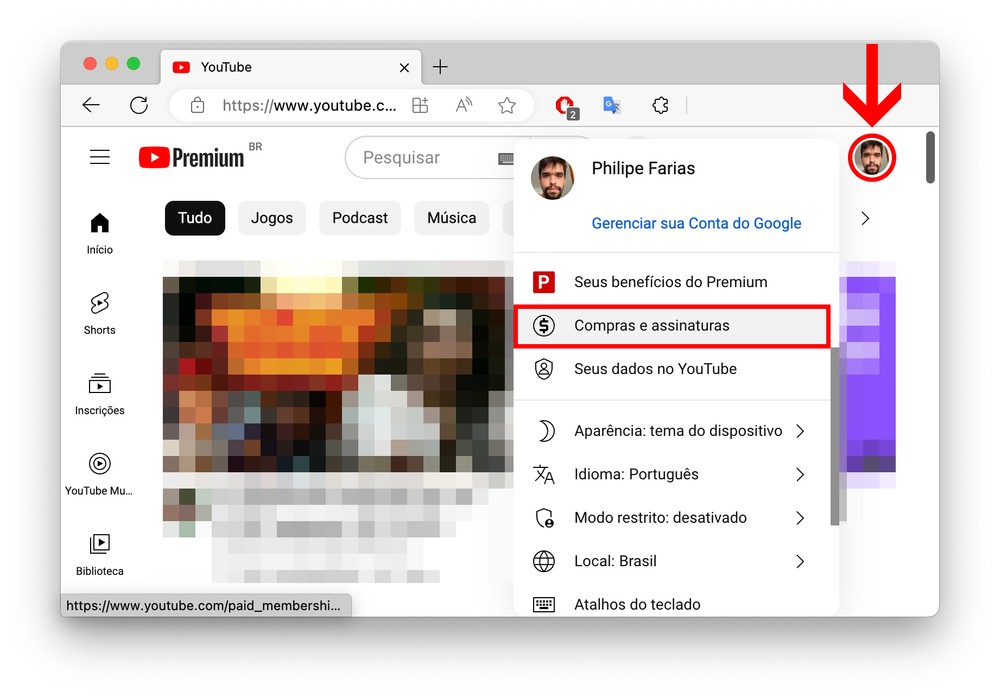Open Inscrições in the sidebar
1000x697 pixels.
99,393
